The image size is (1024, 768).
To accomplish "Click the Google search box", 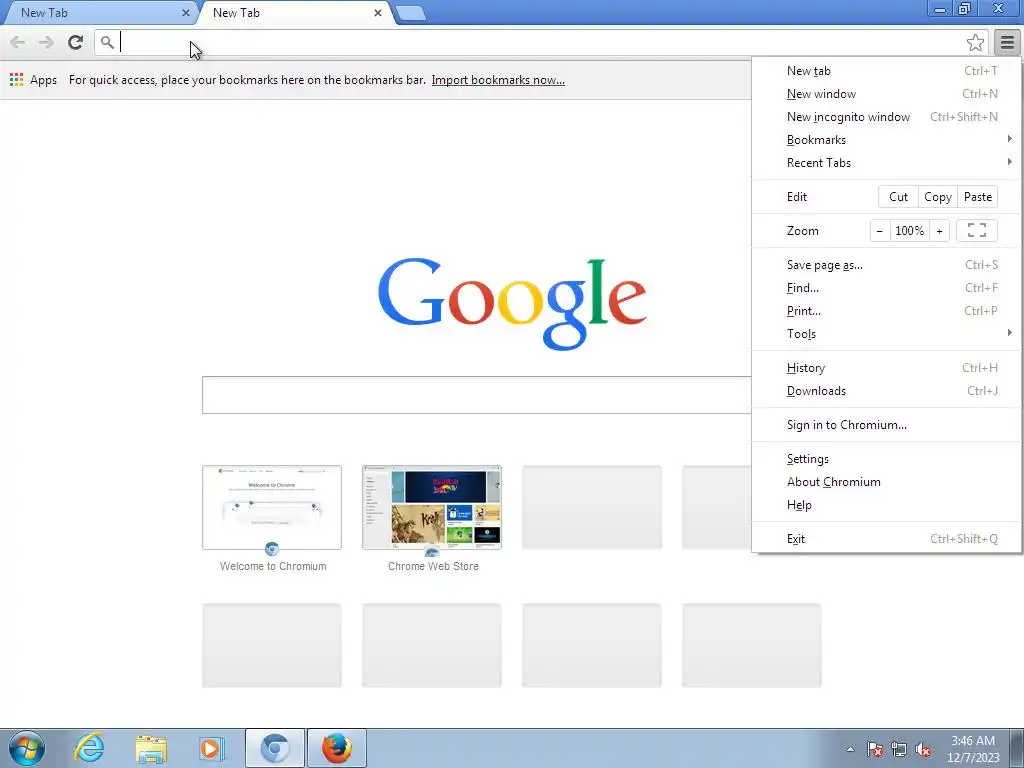I will (x=477, y=394).
